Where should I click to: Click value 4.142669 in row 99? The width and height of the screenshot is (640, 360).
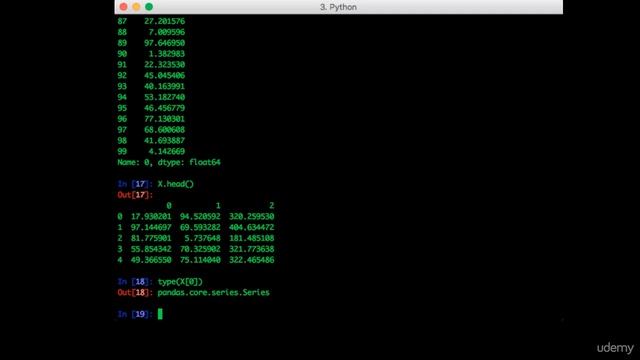point(167,151)
